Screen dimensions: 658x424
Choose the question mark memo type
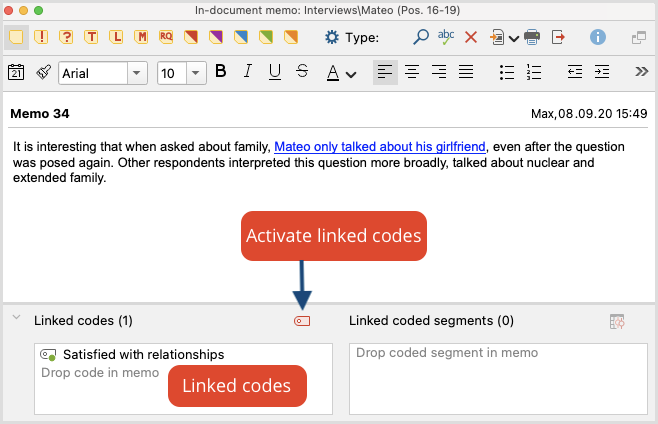[66, 37]
